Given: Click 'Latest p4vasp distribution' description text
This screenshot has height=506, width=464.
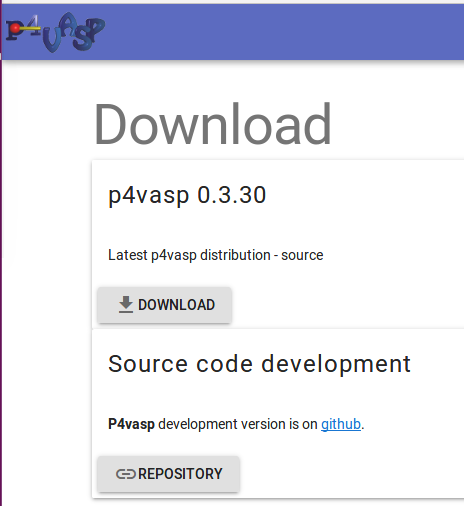Looking at the screenshot, I should [x=189, y=255].
